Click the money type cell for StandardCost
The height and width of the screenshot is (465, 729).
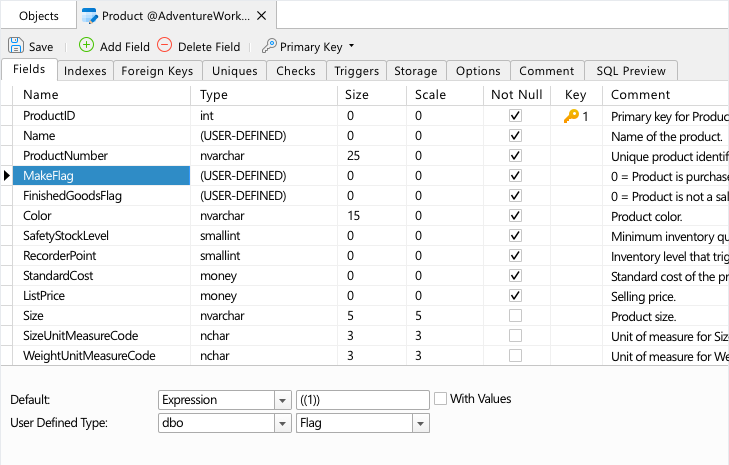264,276
